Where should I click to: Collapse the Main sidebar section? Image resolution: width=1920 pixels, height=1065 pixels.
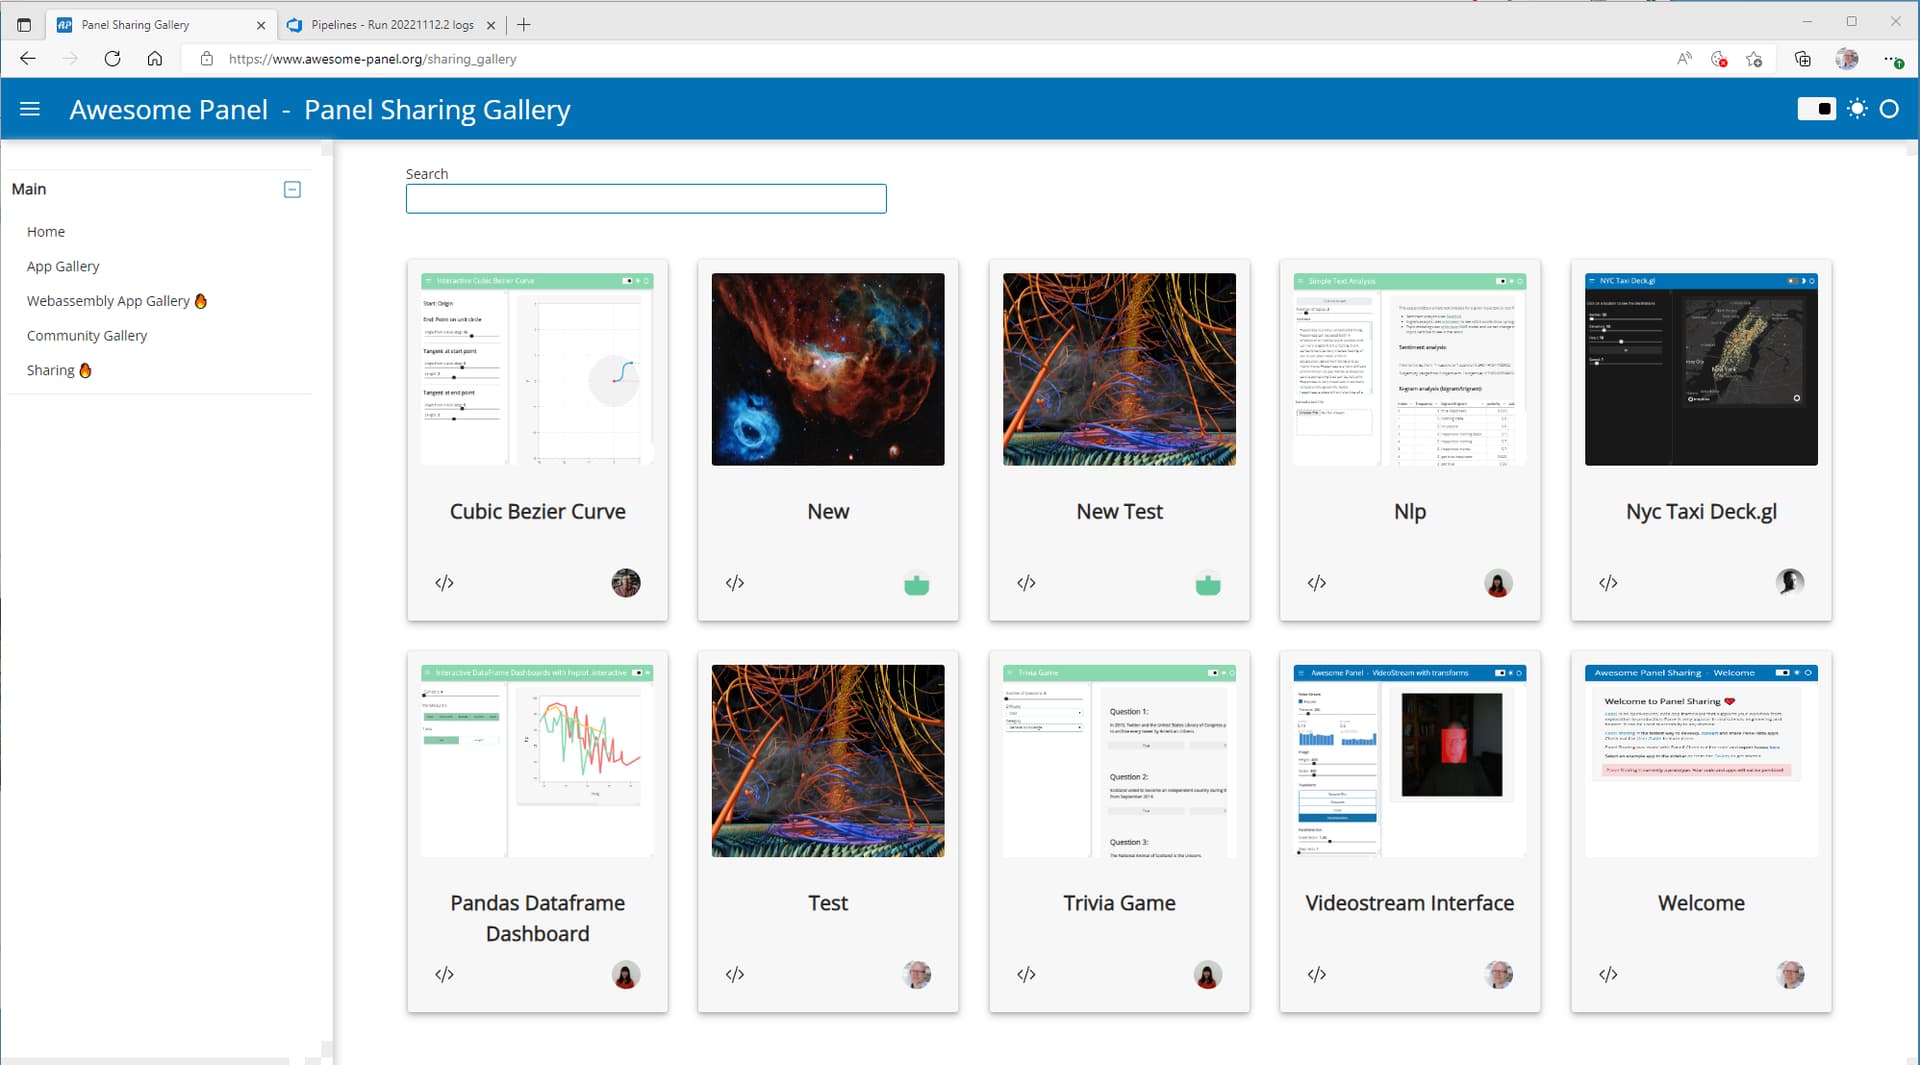click(x=292, y=189)
